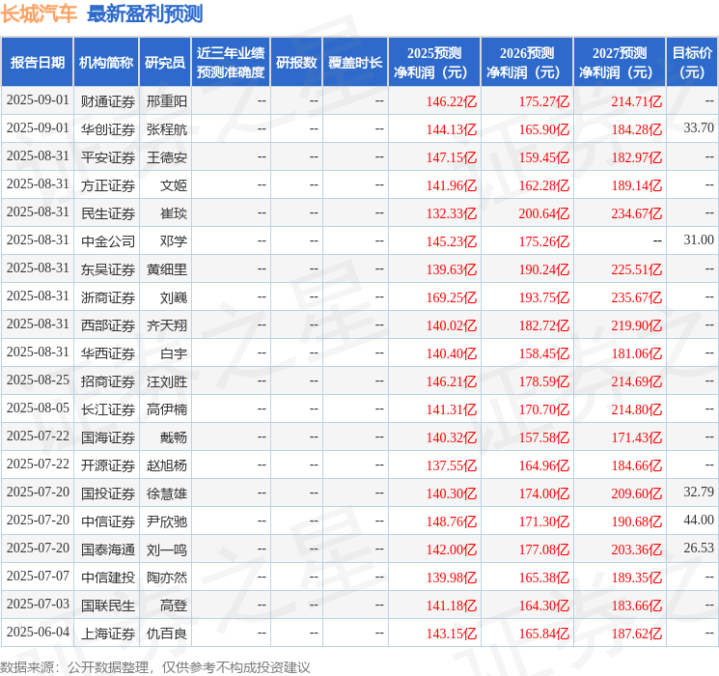Viewport: 719px width, 676px height.
Task: Select 国联民生 institution cell
Action: [x=108, y=606]
